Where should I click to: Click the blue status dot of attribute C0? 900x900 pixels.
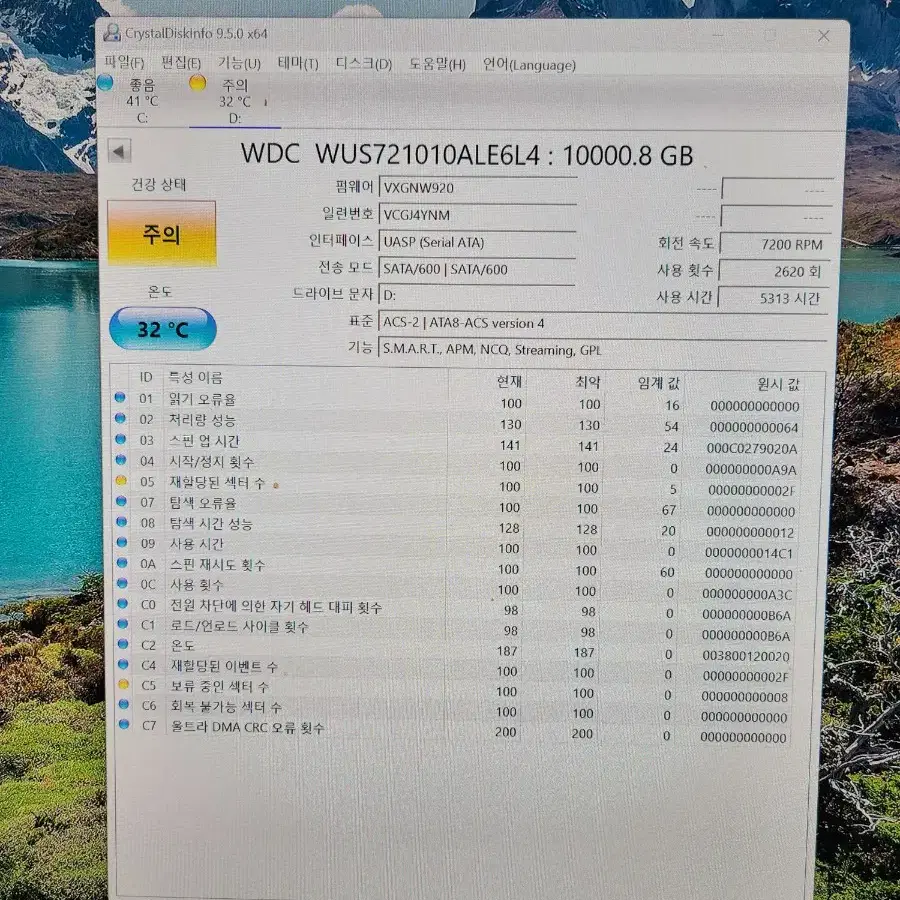coord(122,603)
